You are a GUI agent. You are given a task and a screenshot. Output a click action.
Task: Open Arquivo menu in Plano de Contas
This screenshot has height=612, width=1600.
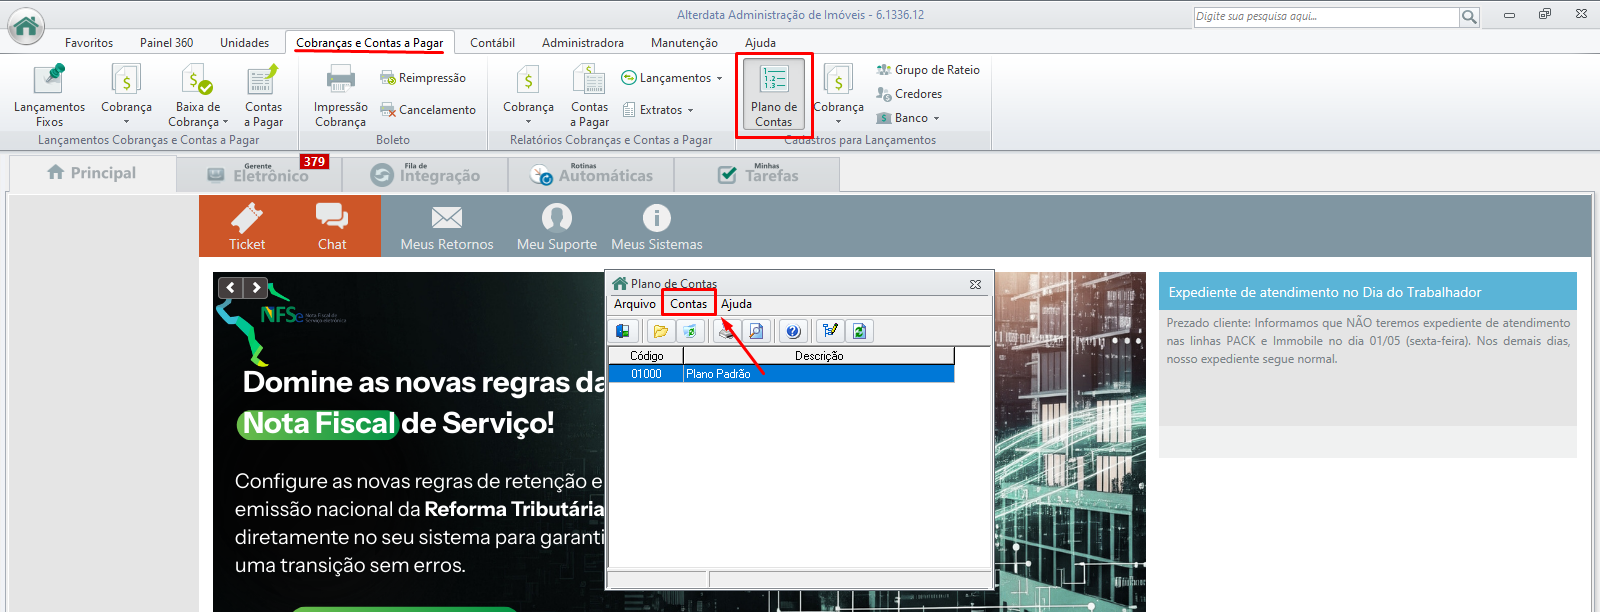[x=634, y=304]
